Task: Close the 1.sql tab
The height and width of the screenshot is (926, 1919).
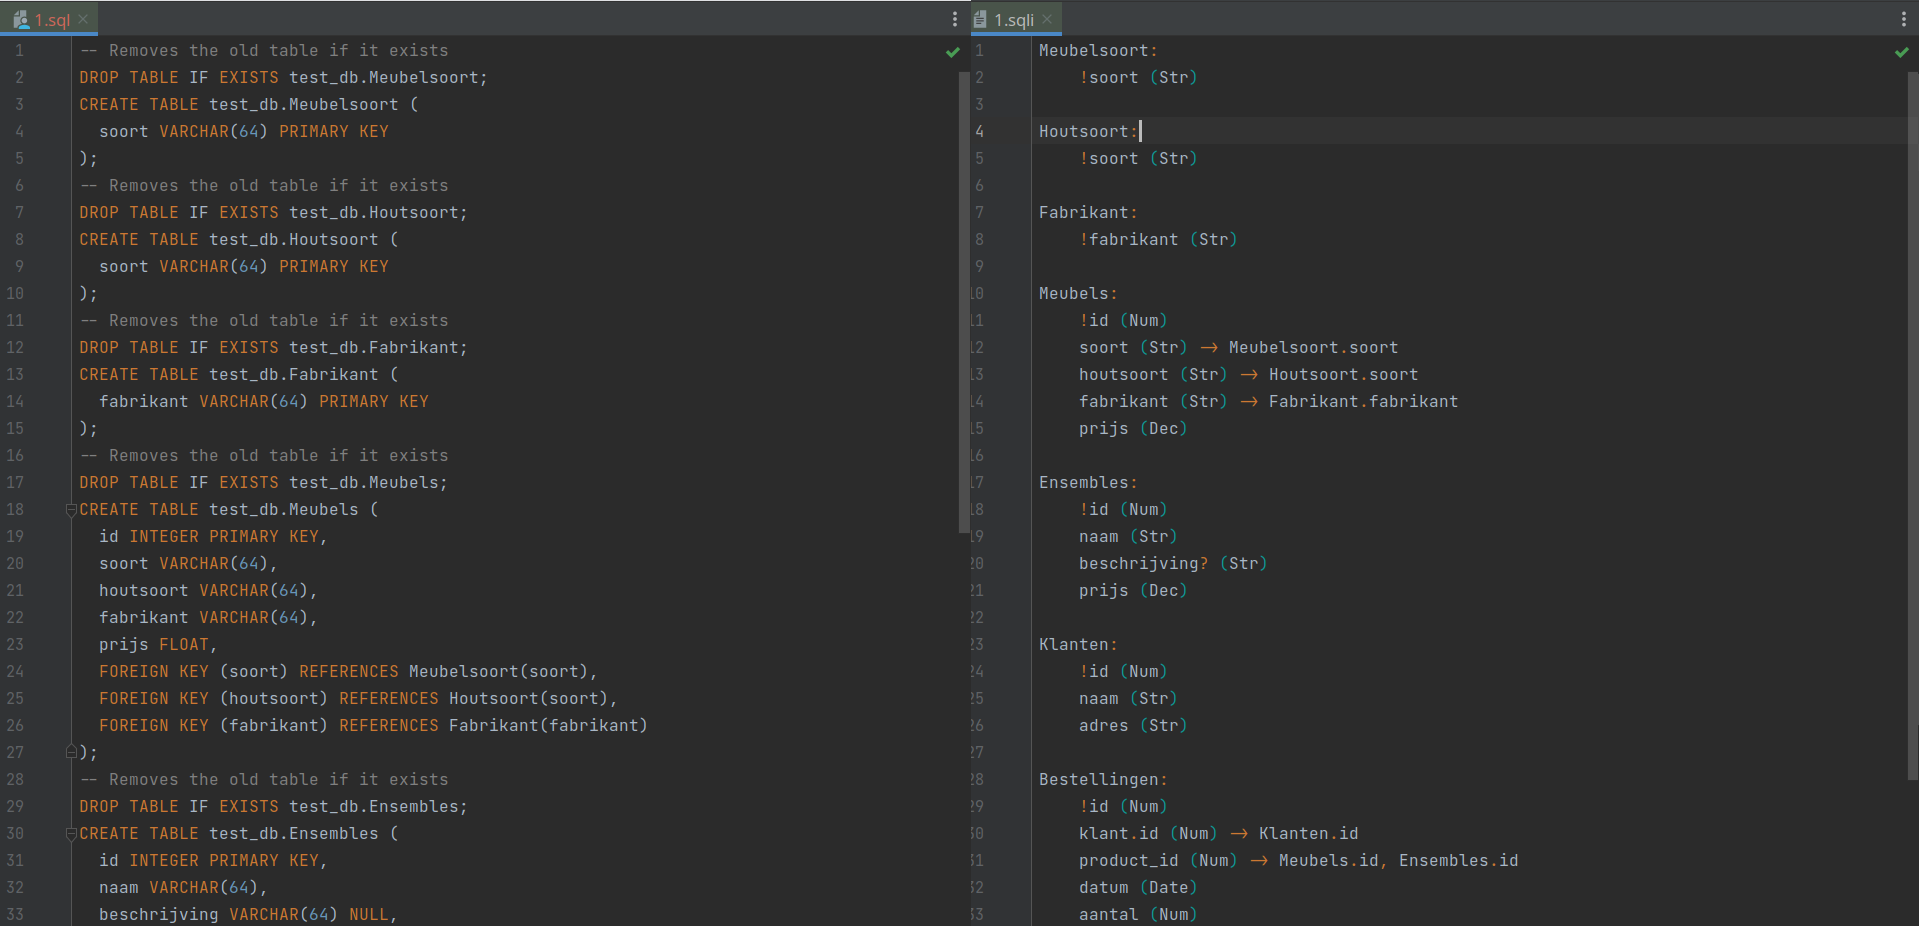Action: pos(84,19)
